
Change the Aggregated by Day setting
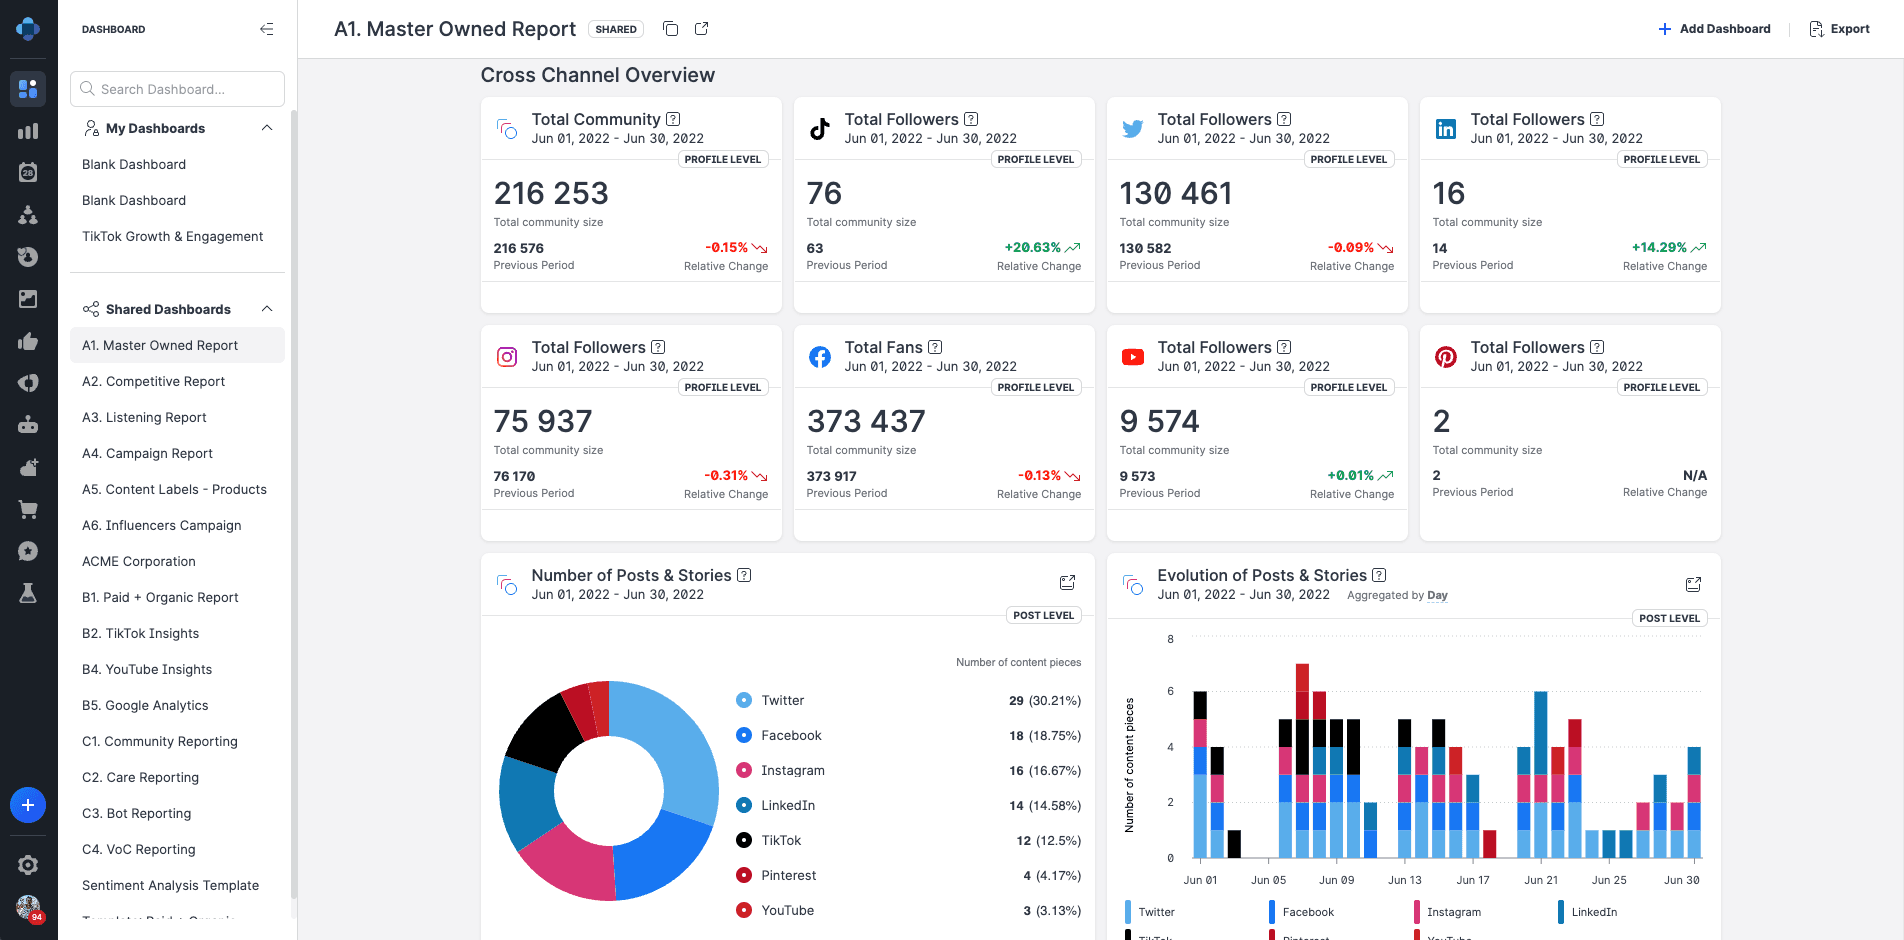(x=1437, y=595)
